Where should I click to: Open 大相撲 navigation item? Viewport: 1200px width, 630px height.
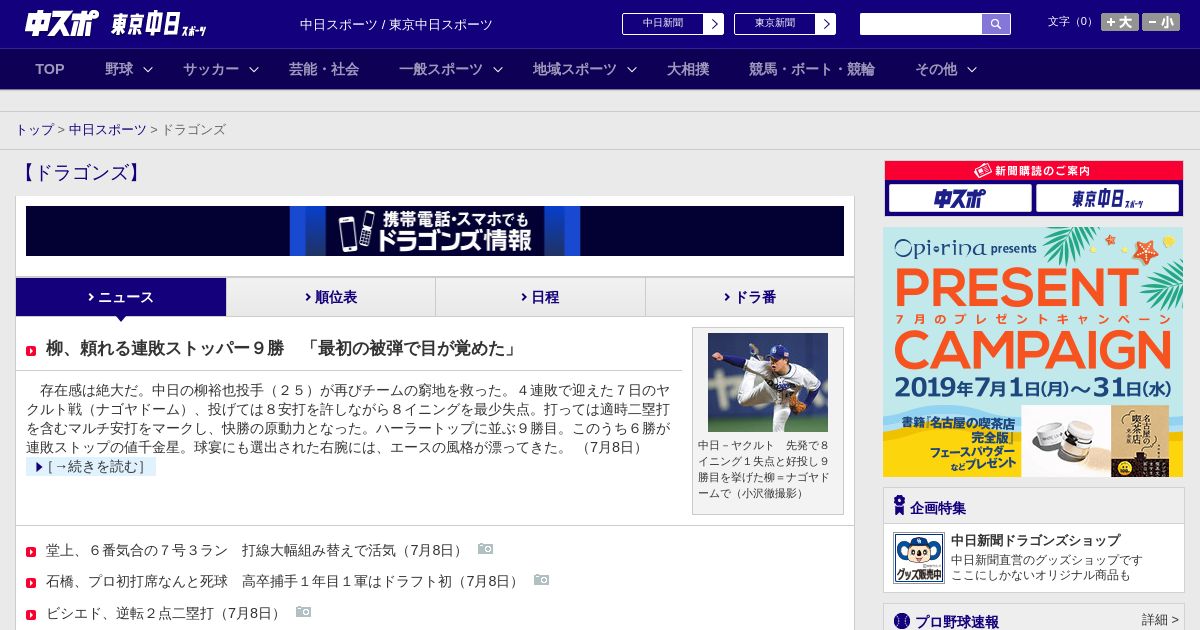point(688,69)
